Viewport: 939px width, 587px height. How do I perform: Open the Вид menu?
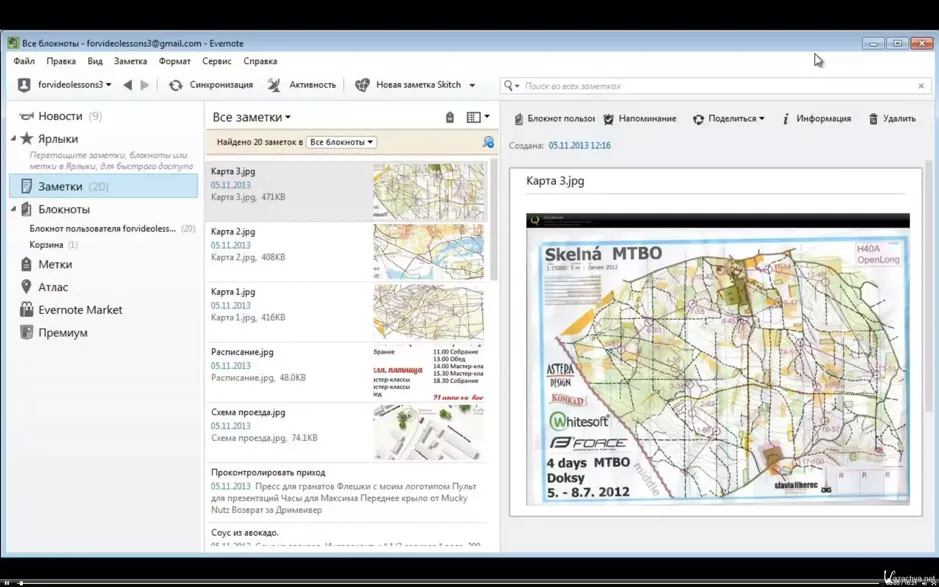pyautogui.click(x=95, y=61)
